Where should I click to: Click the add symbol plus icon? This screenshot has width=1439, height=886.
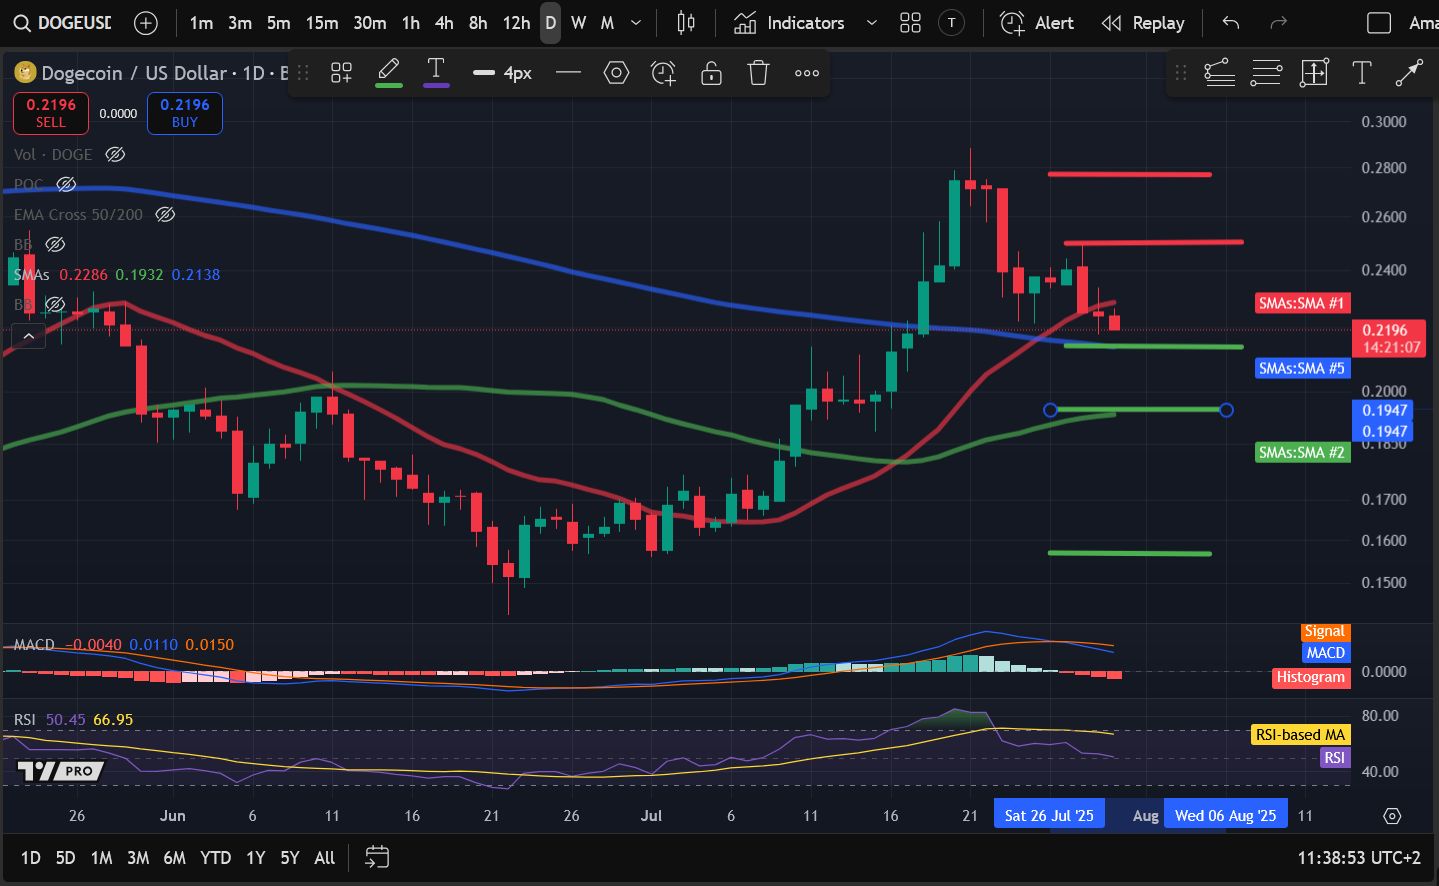point(146,23)
